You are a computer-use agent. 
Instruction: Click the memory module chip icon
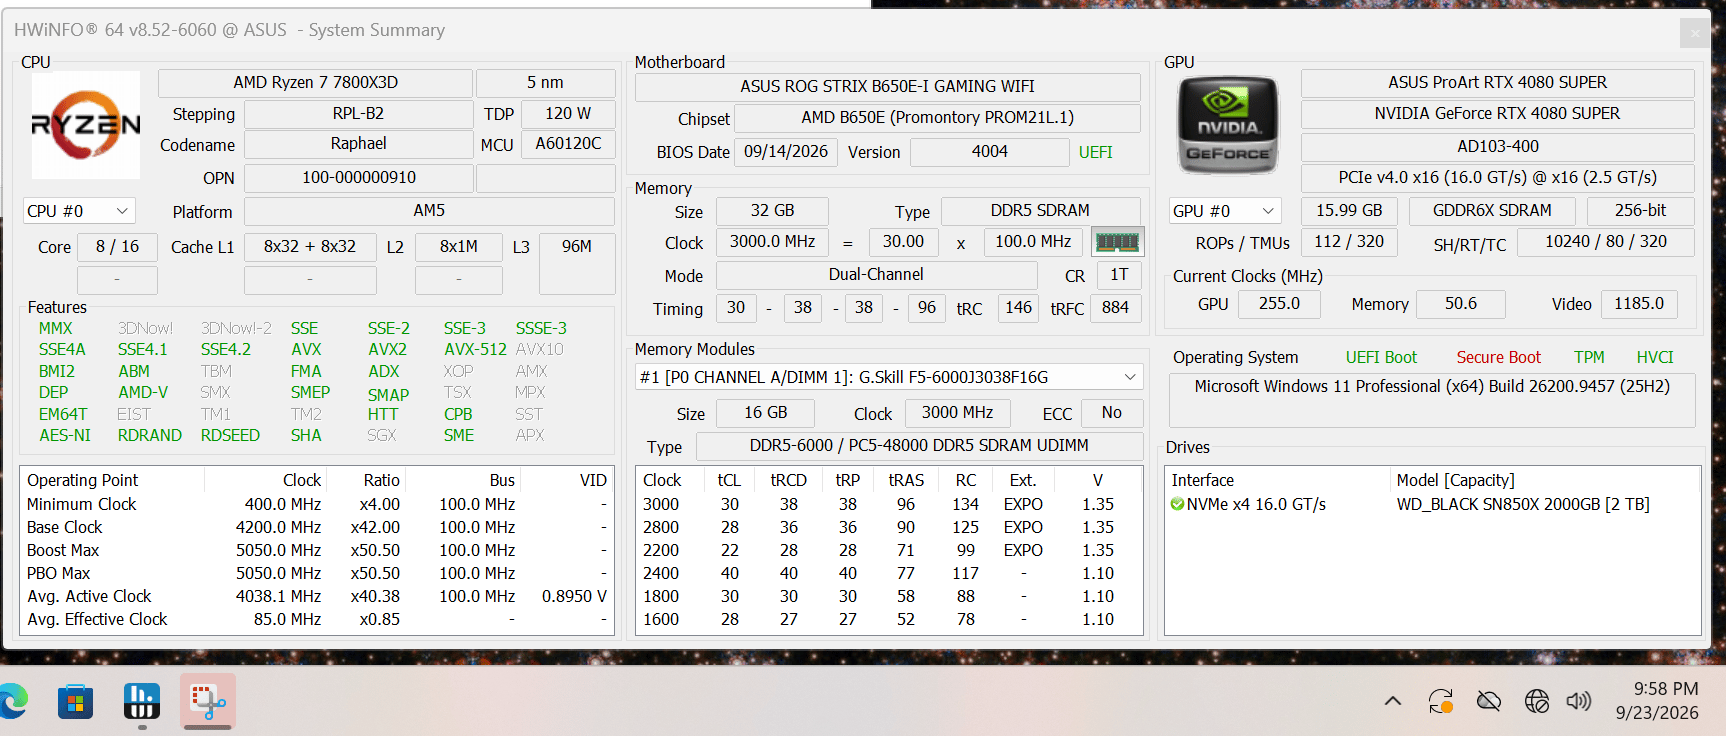click(x=1117, y=242)
